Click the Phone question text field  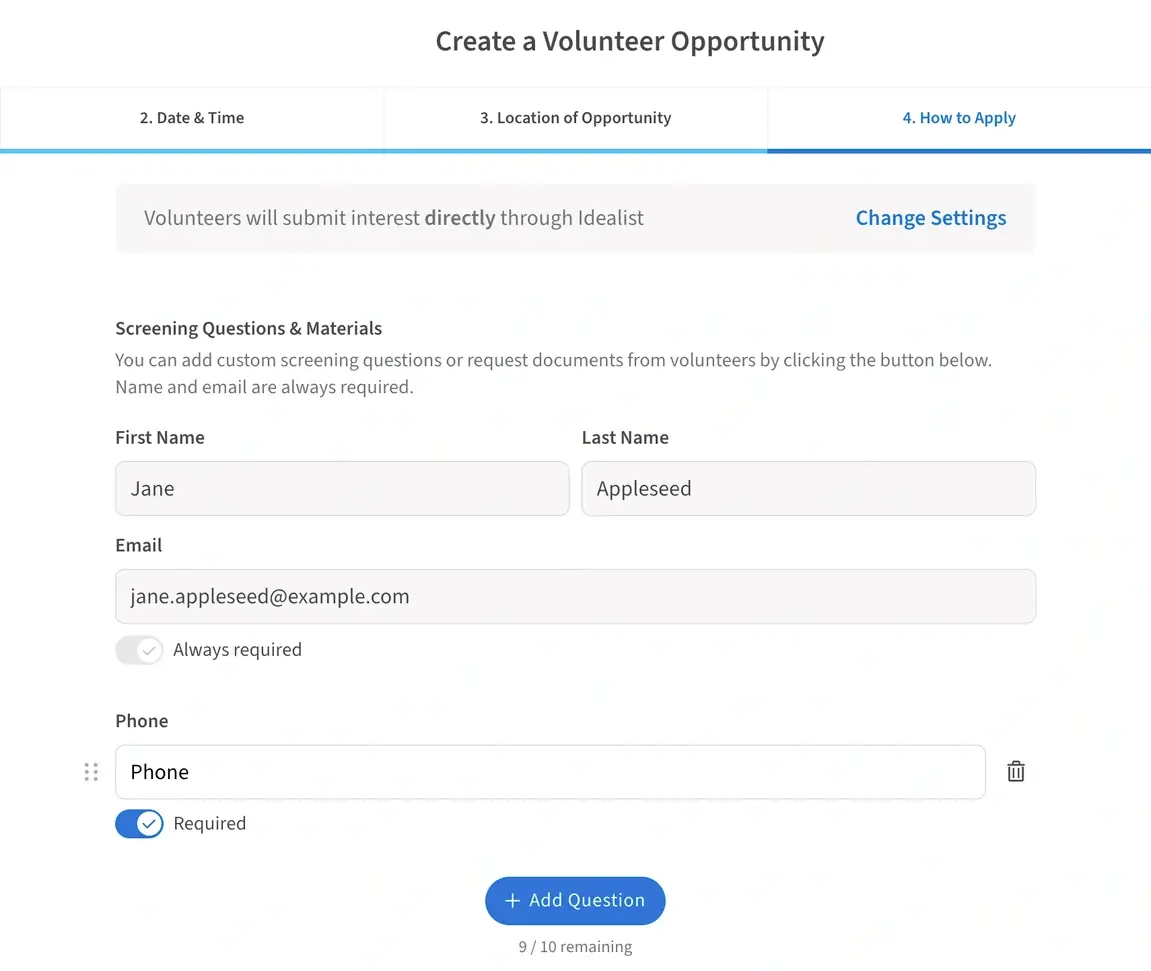pyautogui.click(x=551, y=771)
